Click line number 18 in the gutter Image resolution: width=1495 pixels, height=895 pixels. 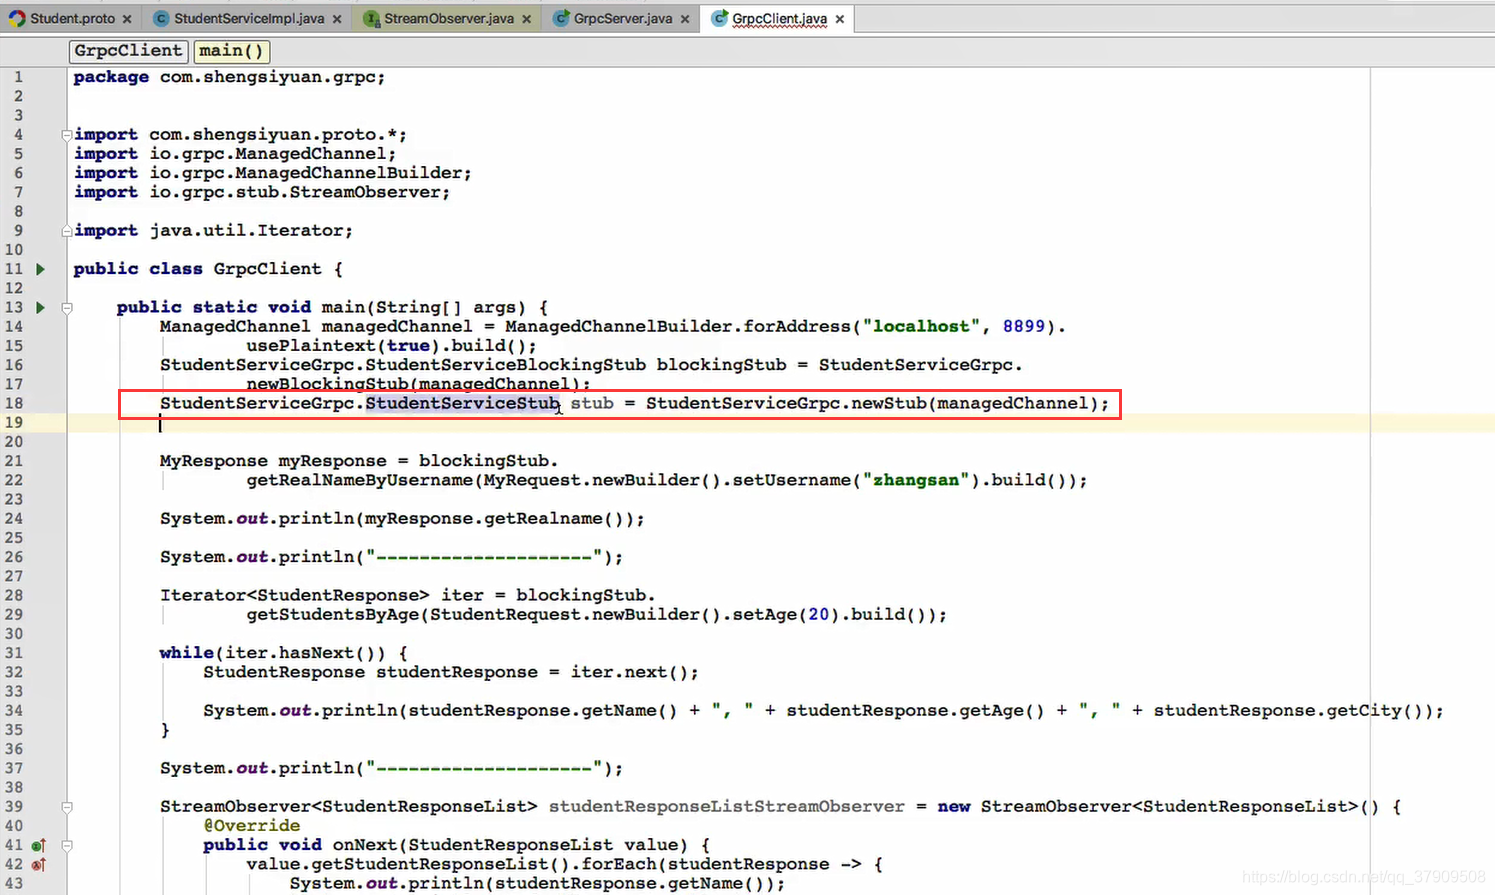[14, 403]
